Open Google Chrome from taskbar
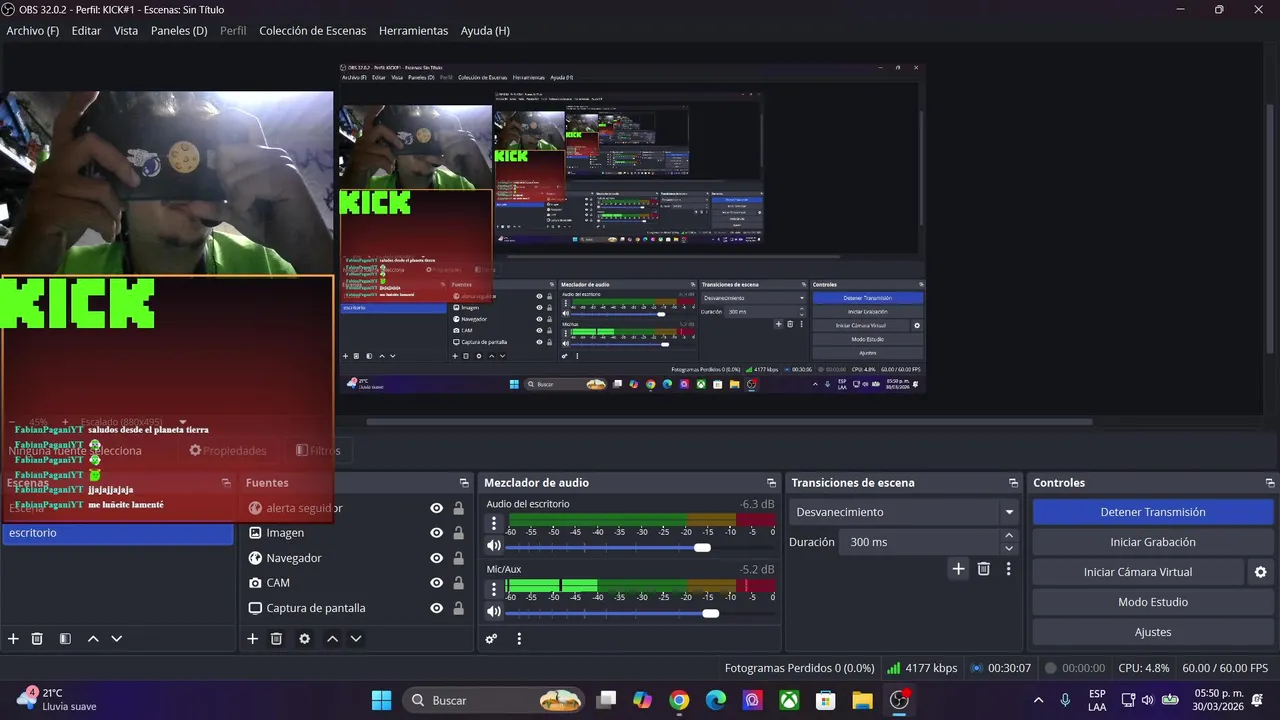The width and height of the screenshot is (1280, 720). [x=679, y=700]
